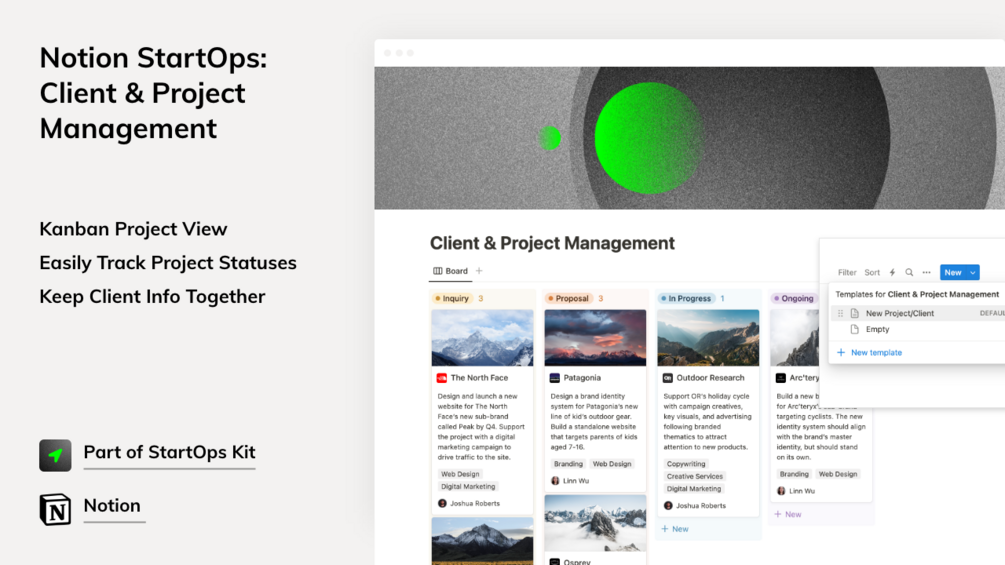Screen dimensions: 1005x565
Task: Click the Outdoor Research logo icon
Action: coord(667,378)
